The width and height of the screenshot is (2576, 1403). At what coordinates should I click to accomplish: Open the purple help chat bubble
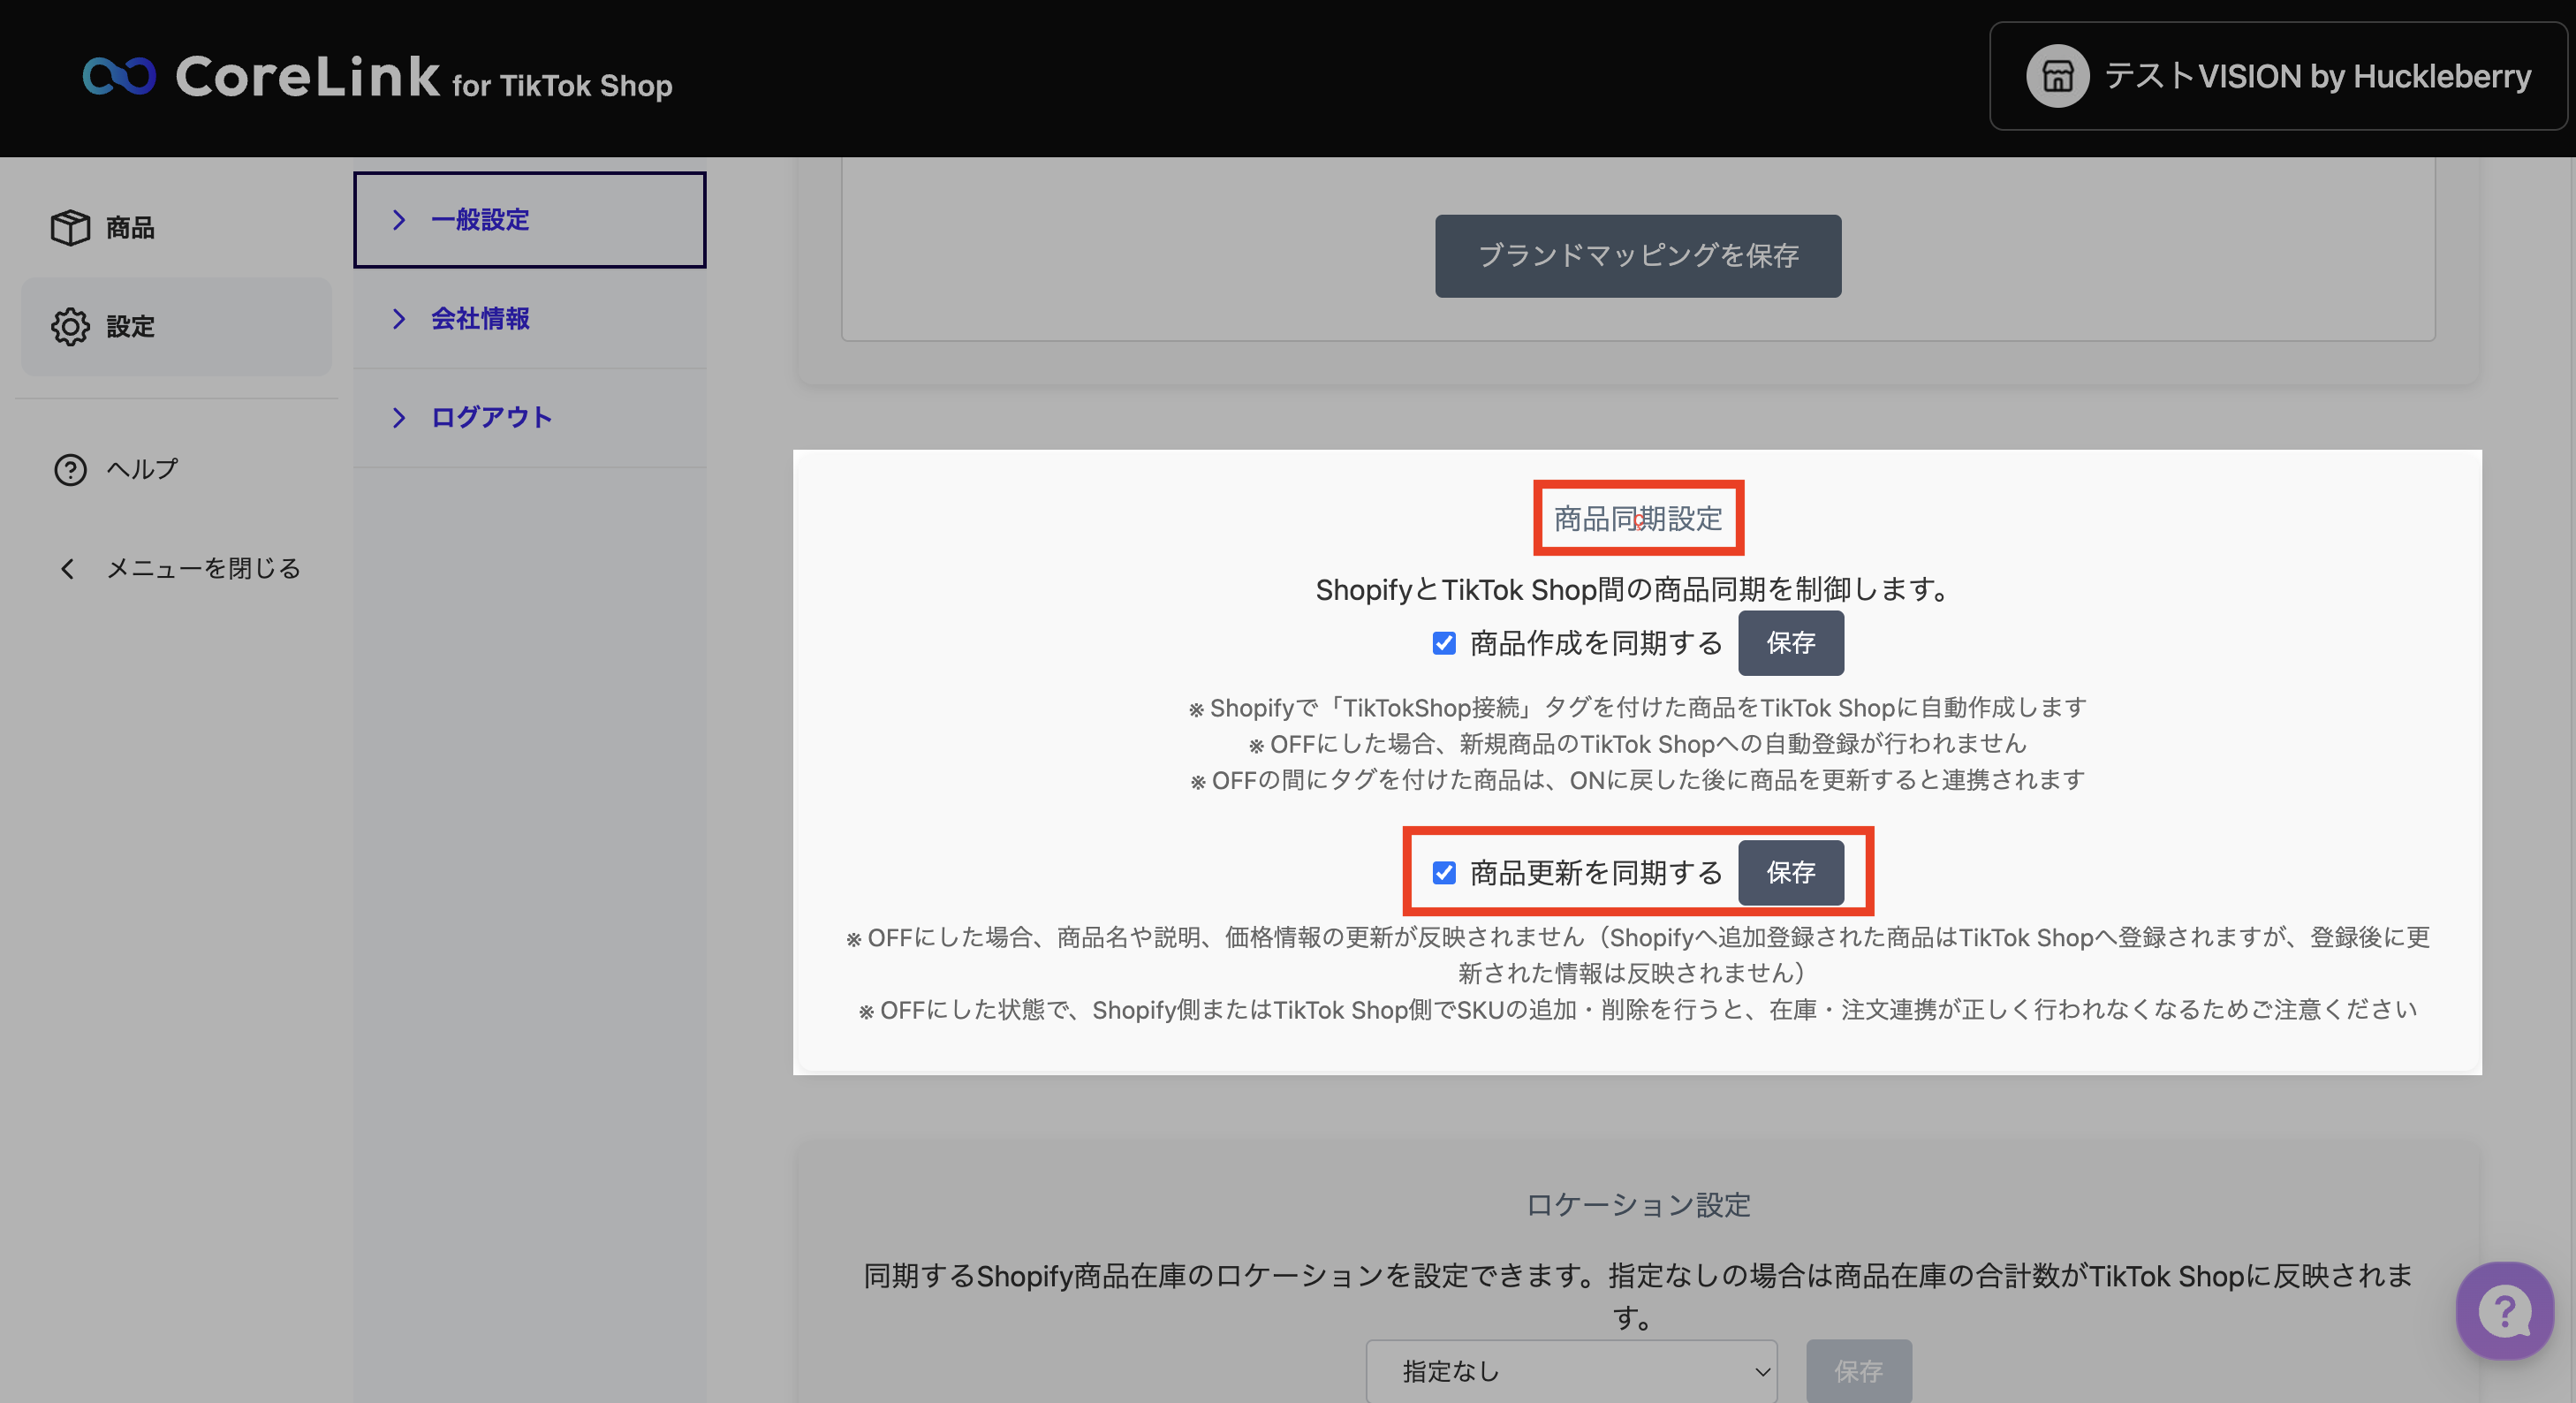[x=2504, y=1310]
